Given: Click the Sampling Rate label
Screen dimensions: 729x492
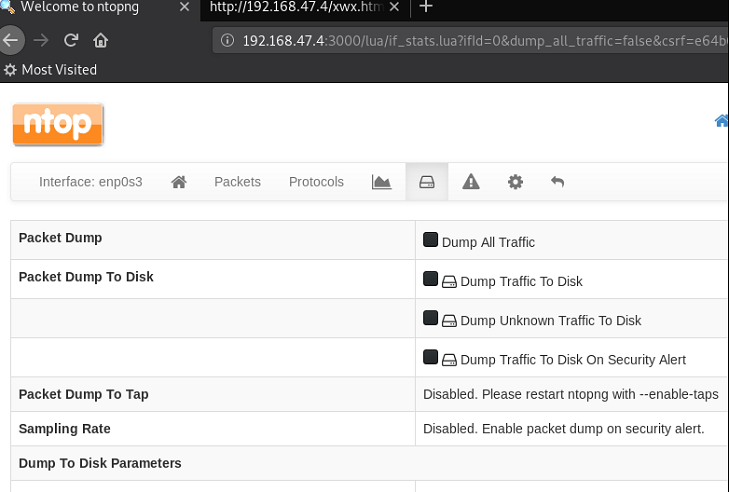Looking at the screenshot, I should click(65, 429).
